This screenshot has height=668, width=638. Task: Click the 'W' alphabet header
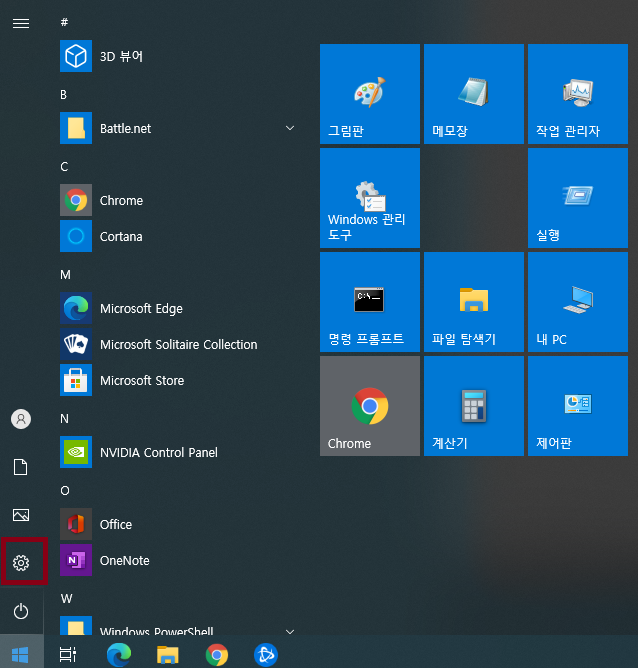coord(66,599)
